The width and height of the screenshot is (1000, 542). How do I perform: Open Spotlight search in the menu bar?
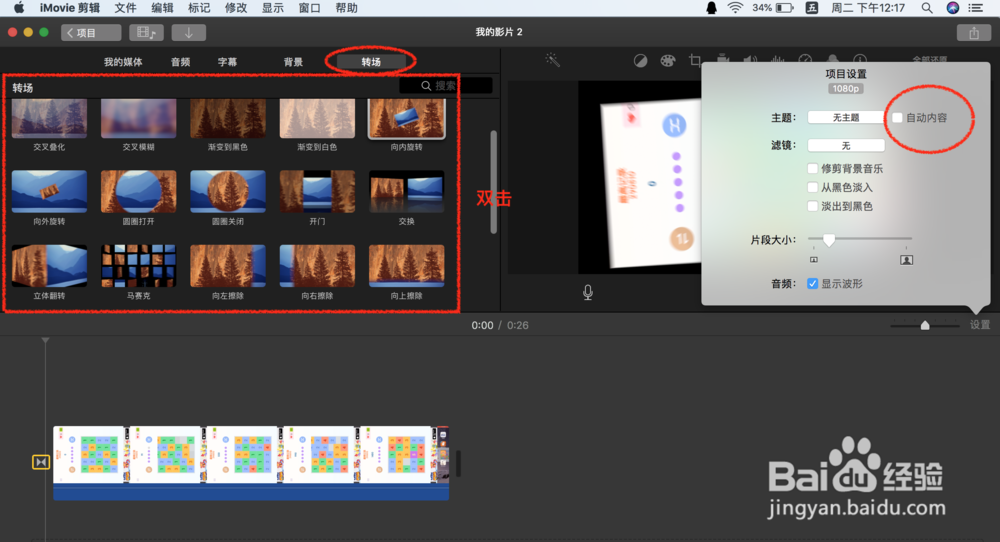[927, 8]
